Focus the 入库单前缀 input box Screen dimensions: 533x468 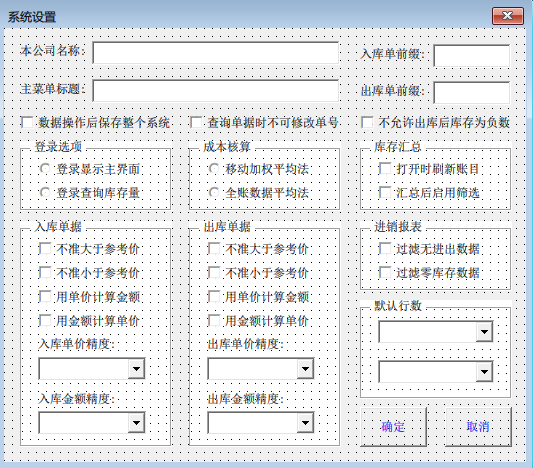(x=471, y=55)
